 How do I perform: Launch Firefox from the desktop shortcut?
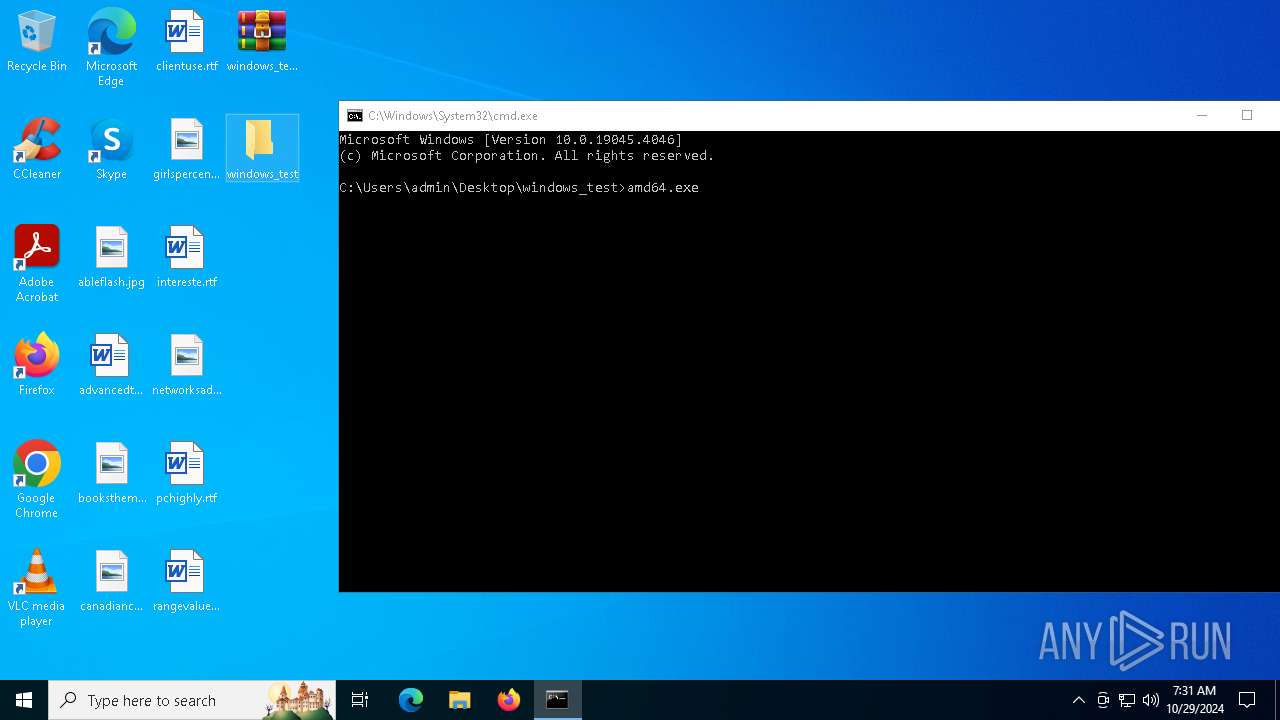[37, 366]
